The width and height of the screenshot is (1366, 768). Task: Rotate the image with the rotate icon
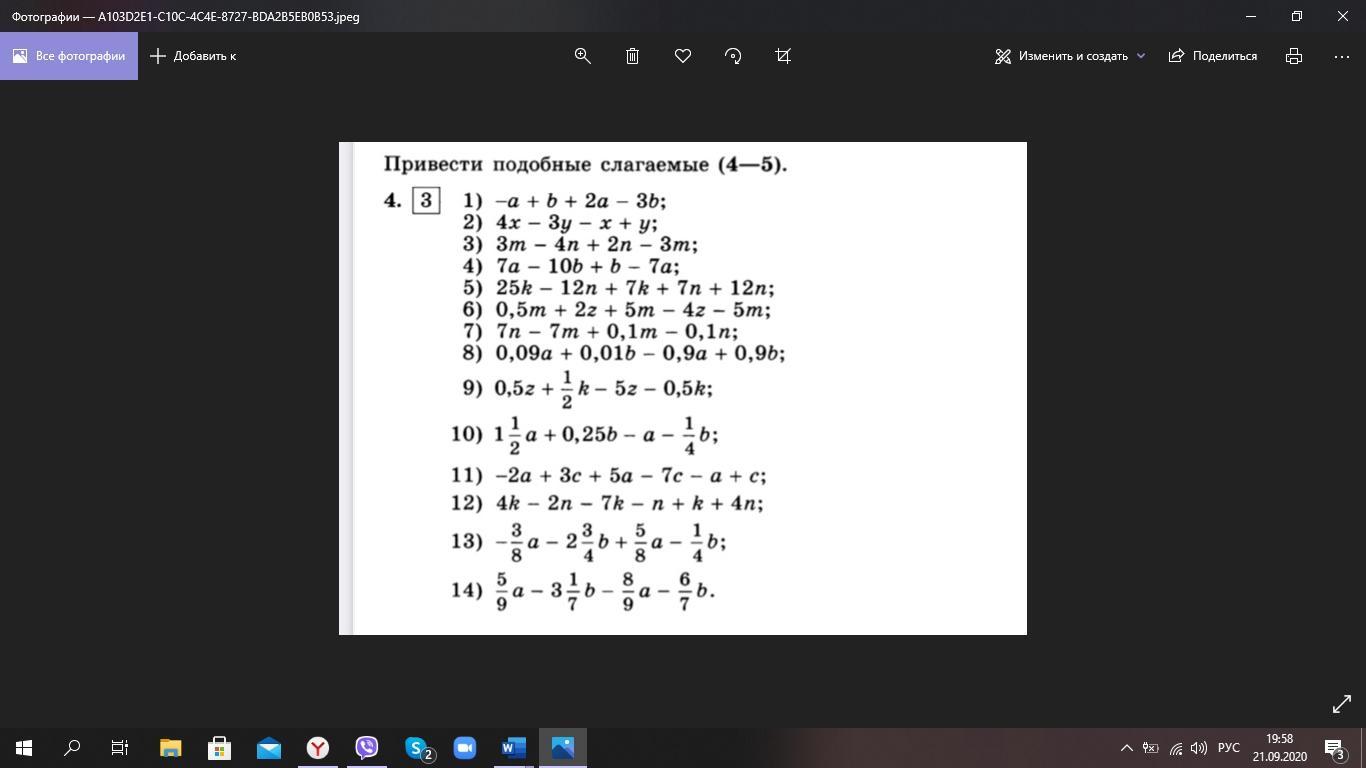point(733,56)
